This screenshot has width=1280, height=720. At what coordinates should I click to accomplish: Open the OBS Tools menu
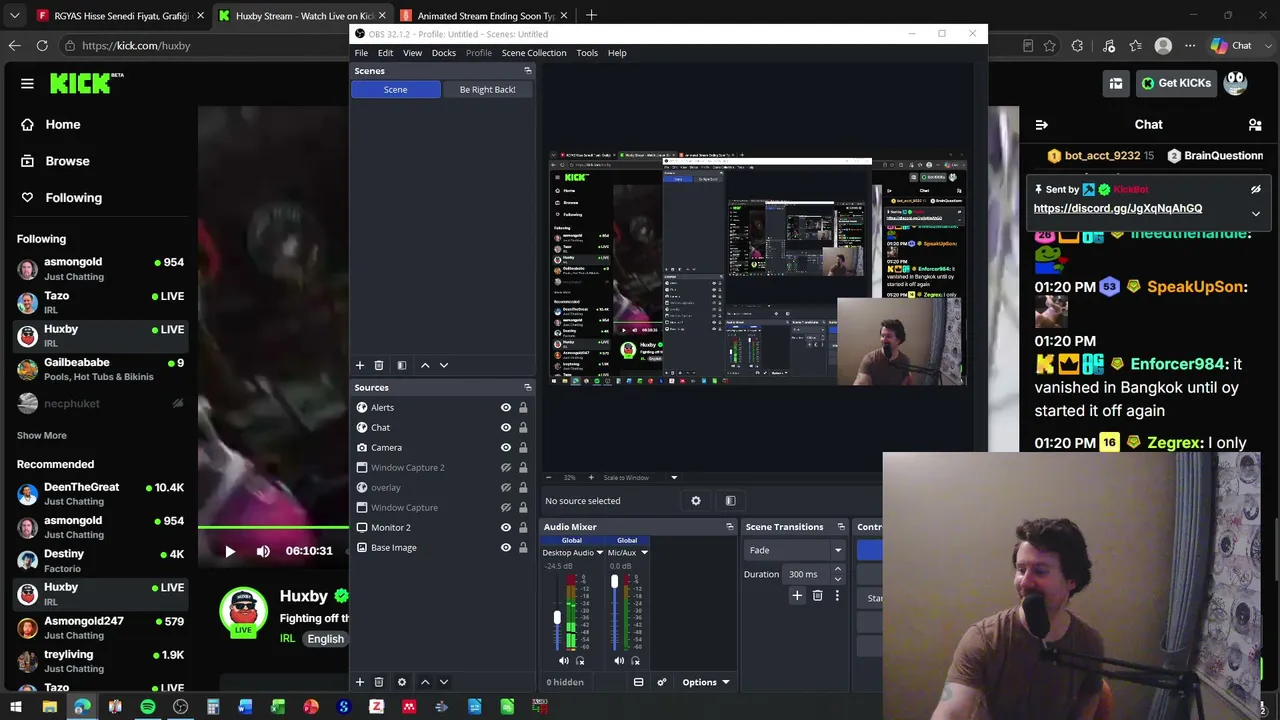tap(587, 53)
